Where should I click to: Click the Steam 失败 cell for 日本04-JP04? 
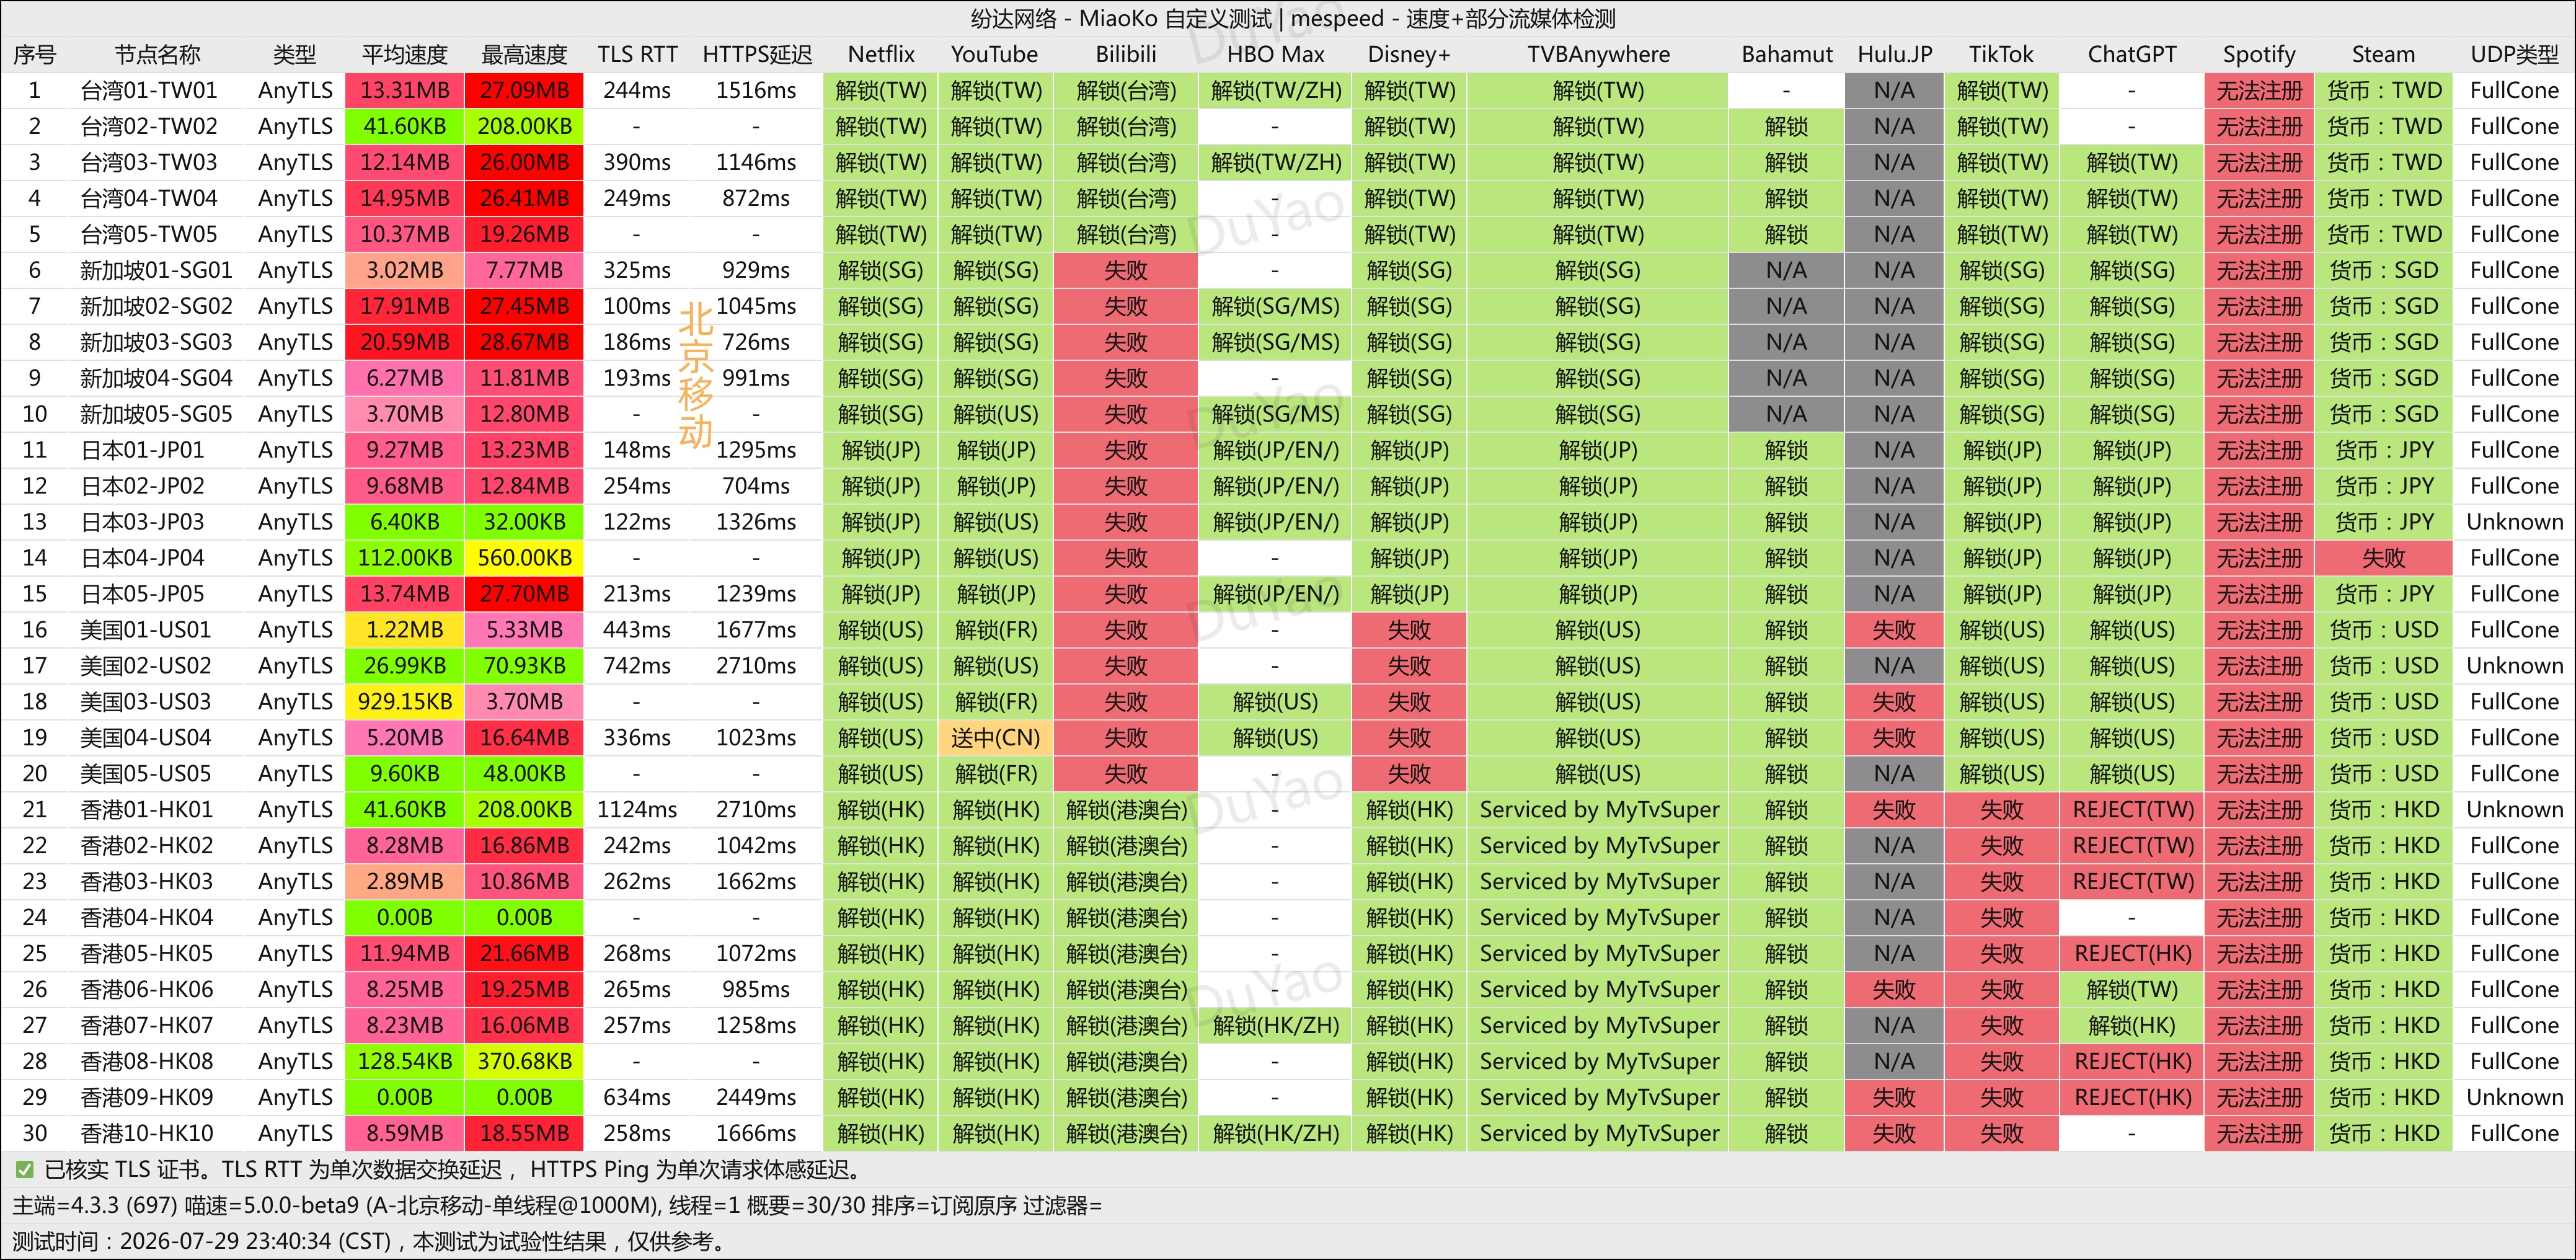pos(2383,558)
